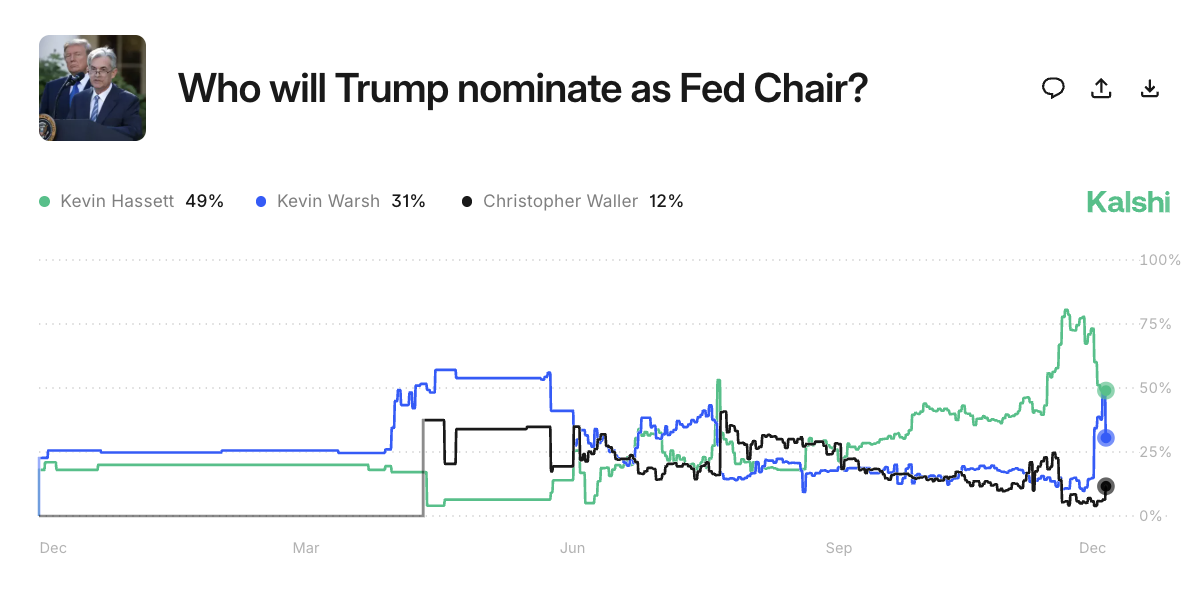Click the Kalshi logo

[1128, 202]
